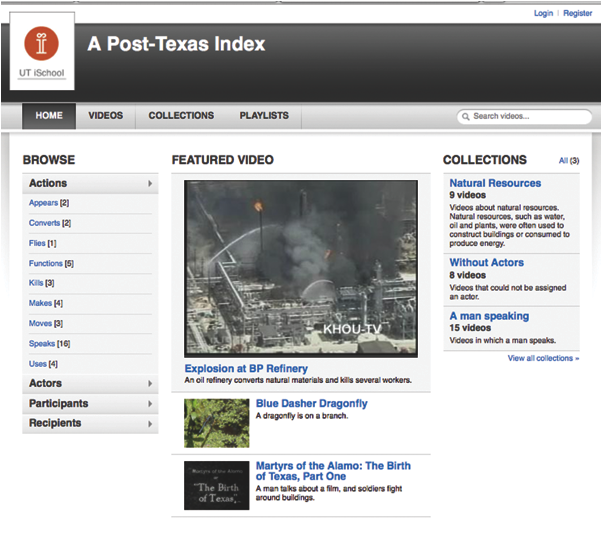The width and height of the screenshot is (602, 550).
Task: Open Martyrs of the Alamo title link
Action: [333, 471]
